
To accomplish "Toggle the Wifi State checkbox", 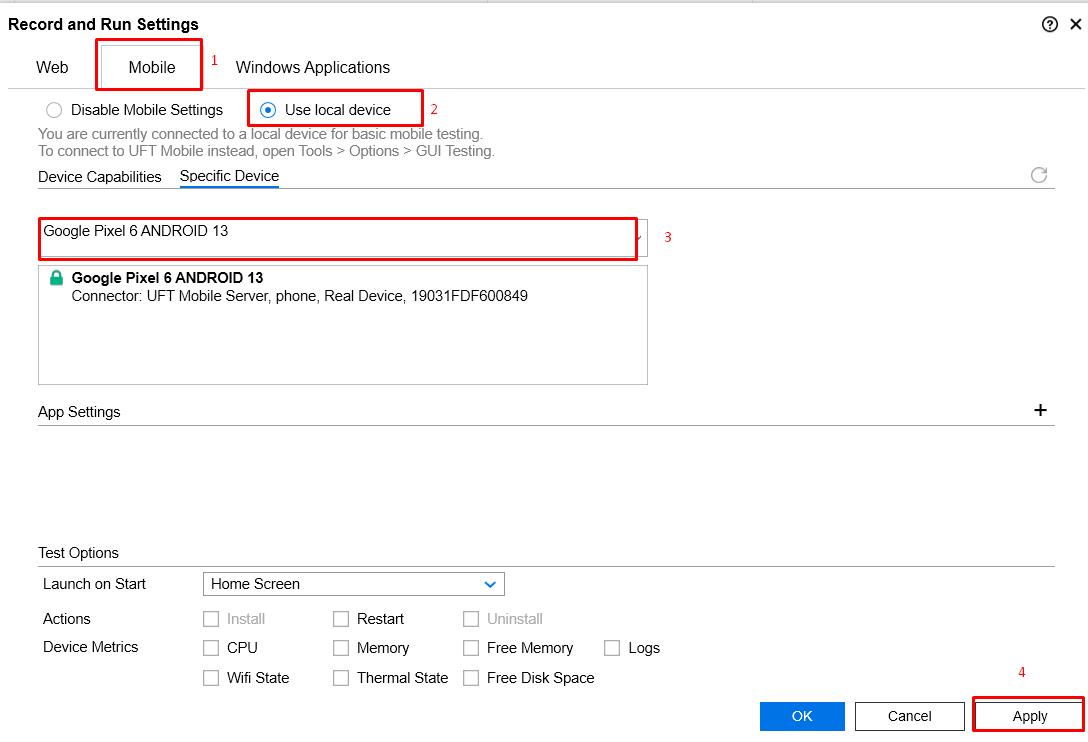I will pyautogui.click(x=211, y=678).
